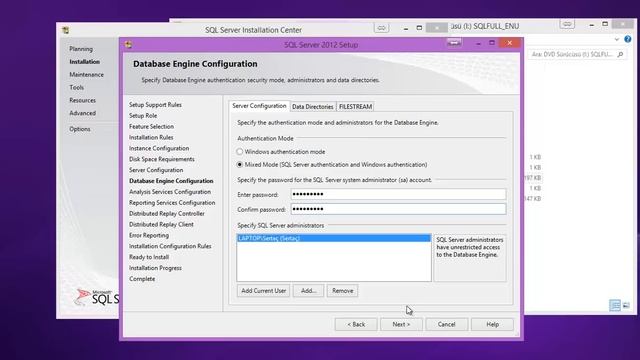Click Database Engine Configuration step in sidebar
Viewport: 640px width, 360px height.
coord(171,181)
